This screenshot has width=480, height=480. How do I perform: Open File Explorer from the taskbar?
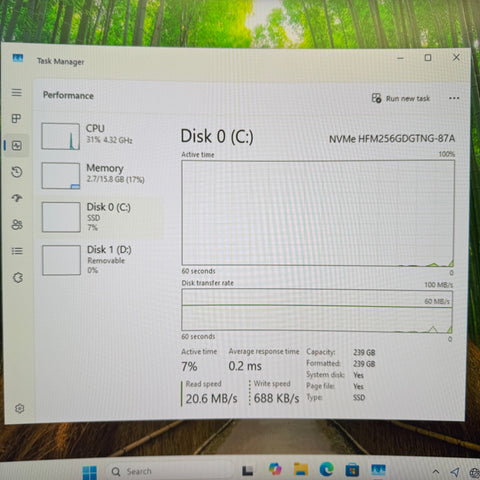[301, 469]
